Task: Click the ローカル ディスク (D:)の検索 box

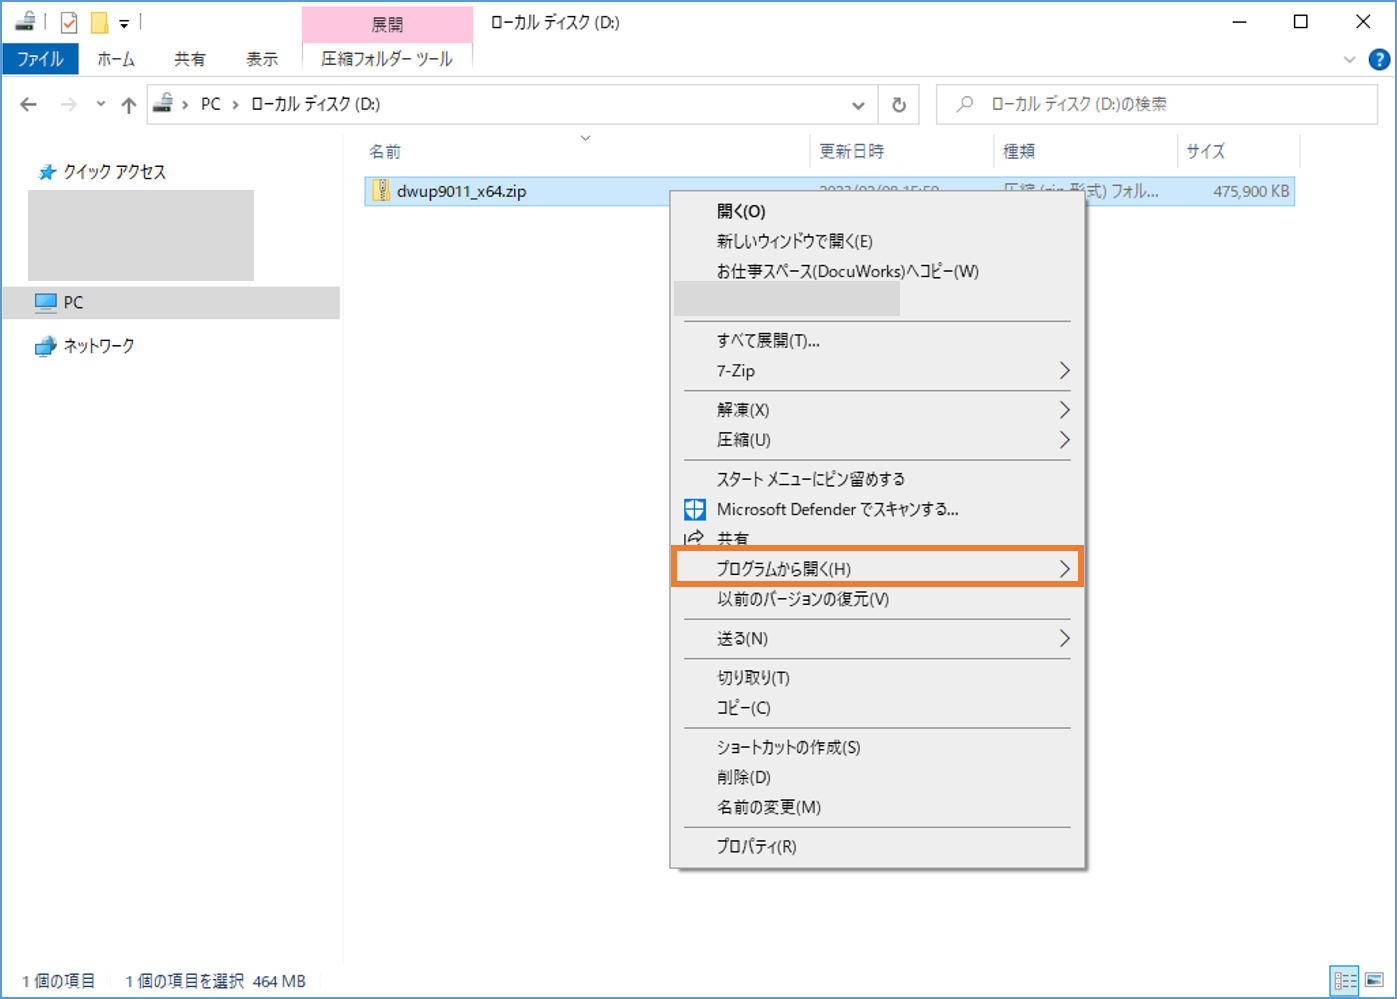Action: [x=1157, y=104]
